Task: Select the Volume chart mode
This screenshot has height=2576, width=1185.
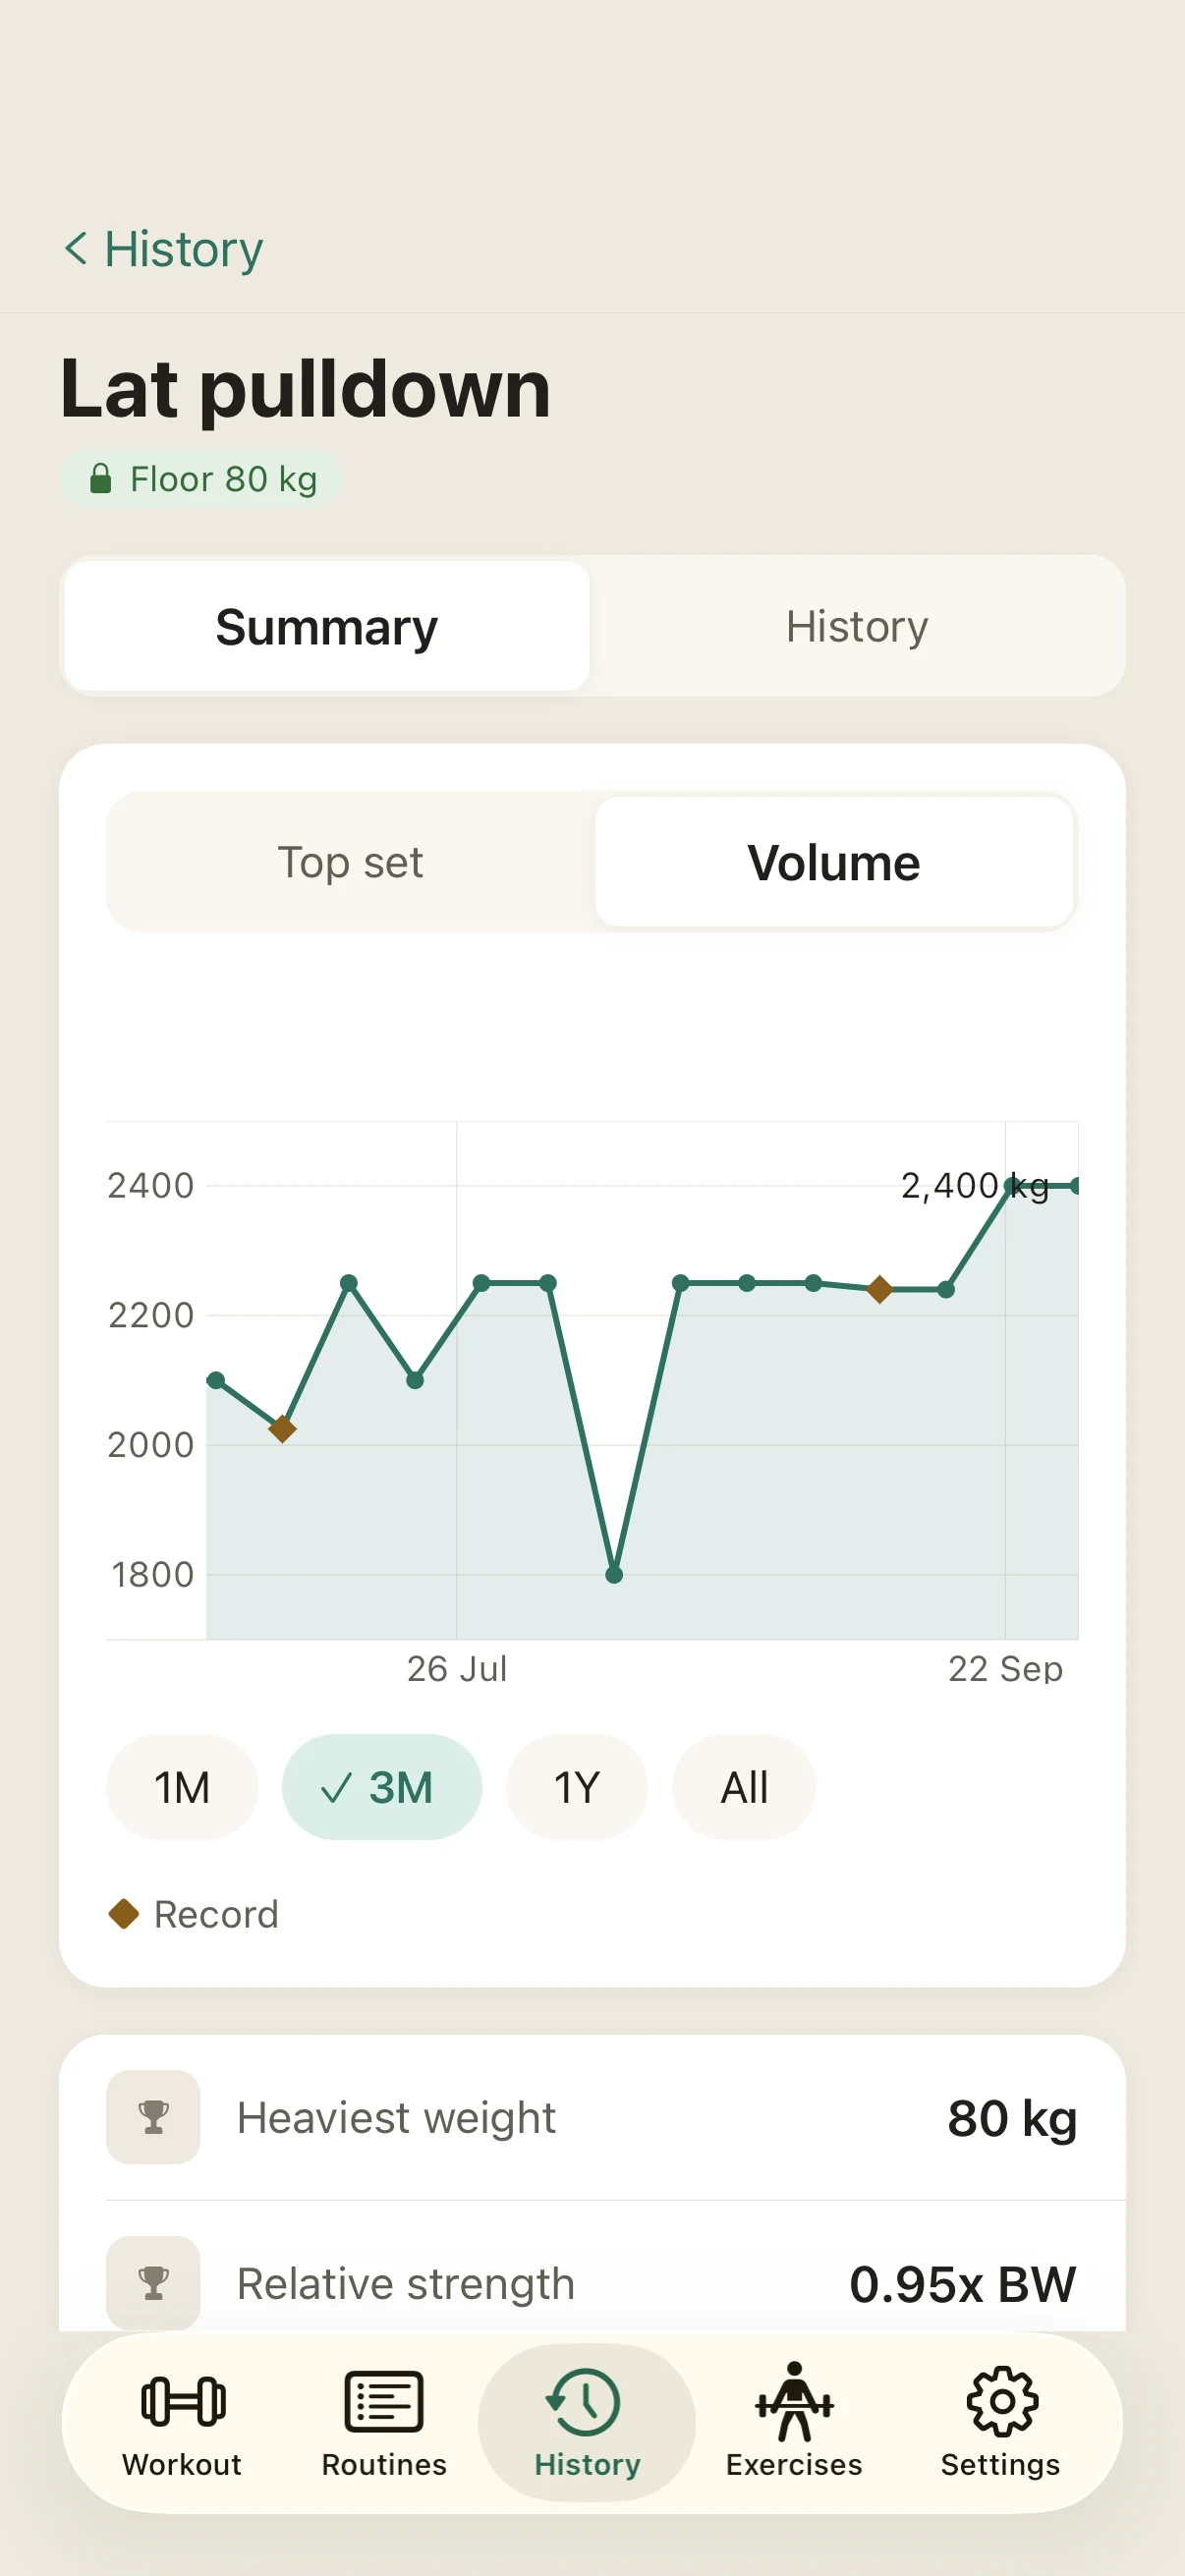Action: 834,862
